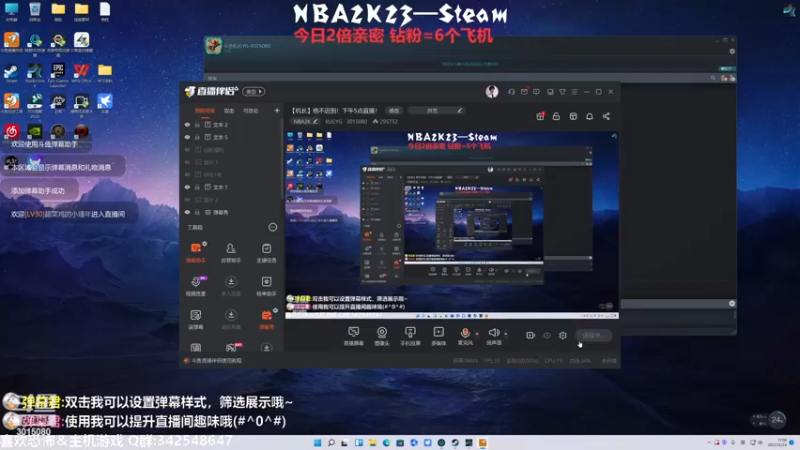Select the third scene tab
Screen dimensions: 800x450
[x=251, y=111]
